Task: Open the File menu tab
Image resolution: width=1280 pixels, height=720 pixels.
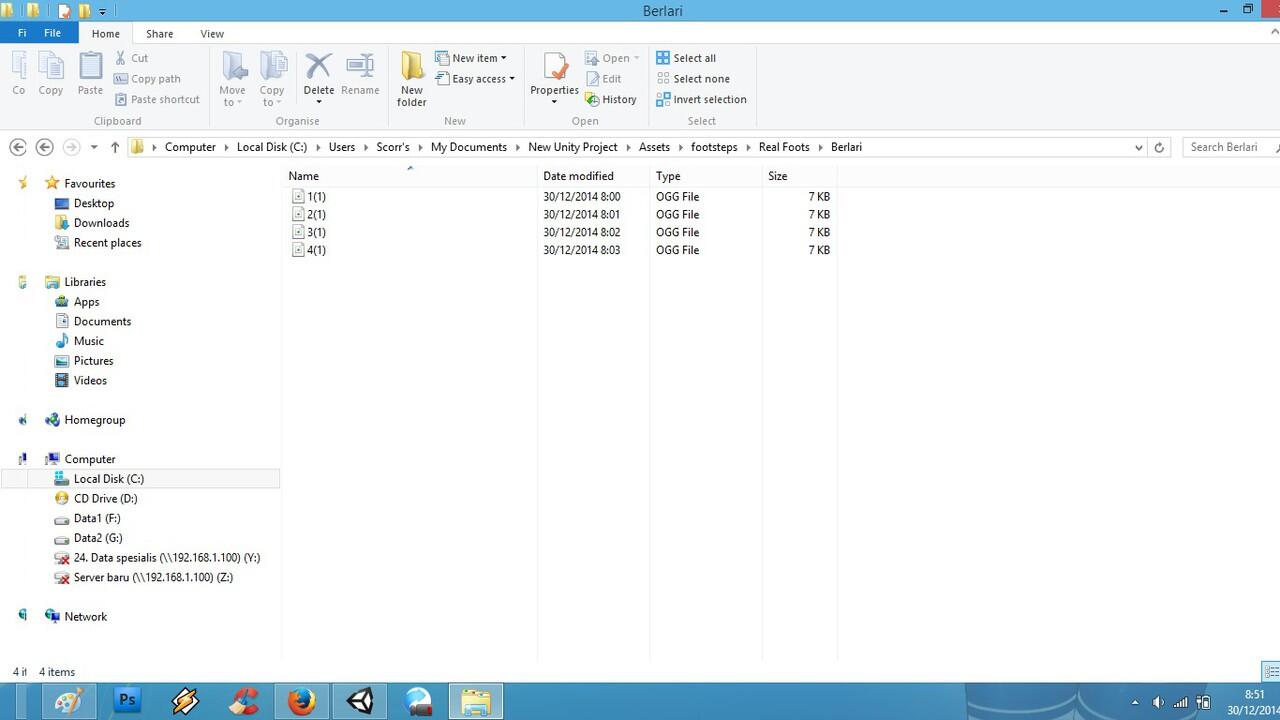Action: pyautogui.click(x=52, y=33)
